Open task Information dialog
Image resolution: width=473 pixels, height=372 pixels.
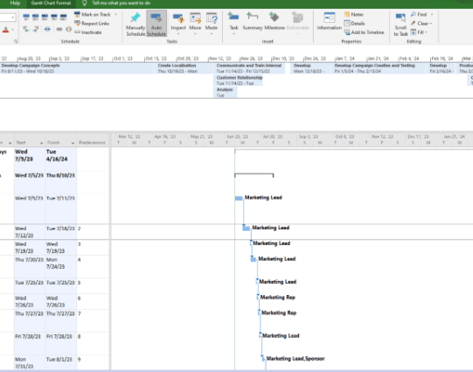329,22
